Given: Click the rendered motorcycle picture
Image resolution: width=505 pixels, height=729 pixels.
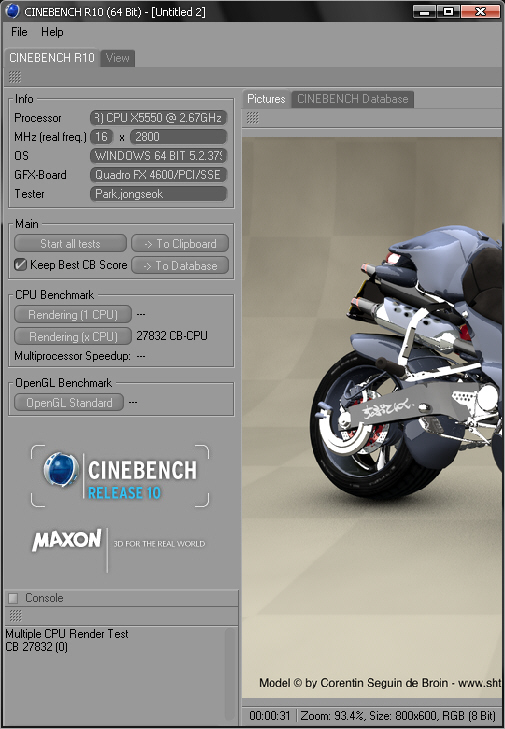Looking at the screenshot, I should [372, 417].
